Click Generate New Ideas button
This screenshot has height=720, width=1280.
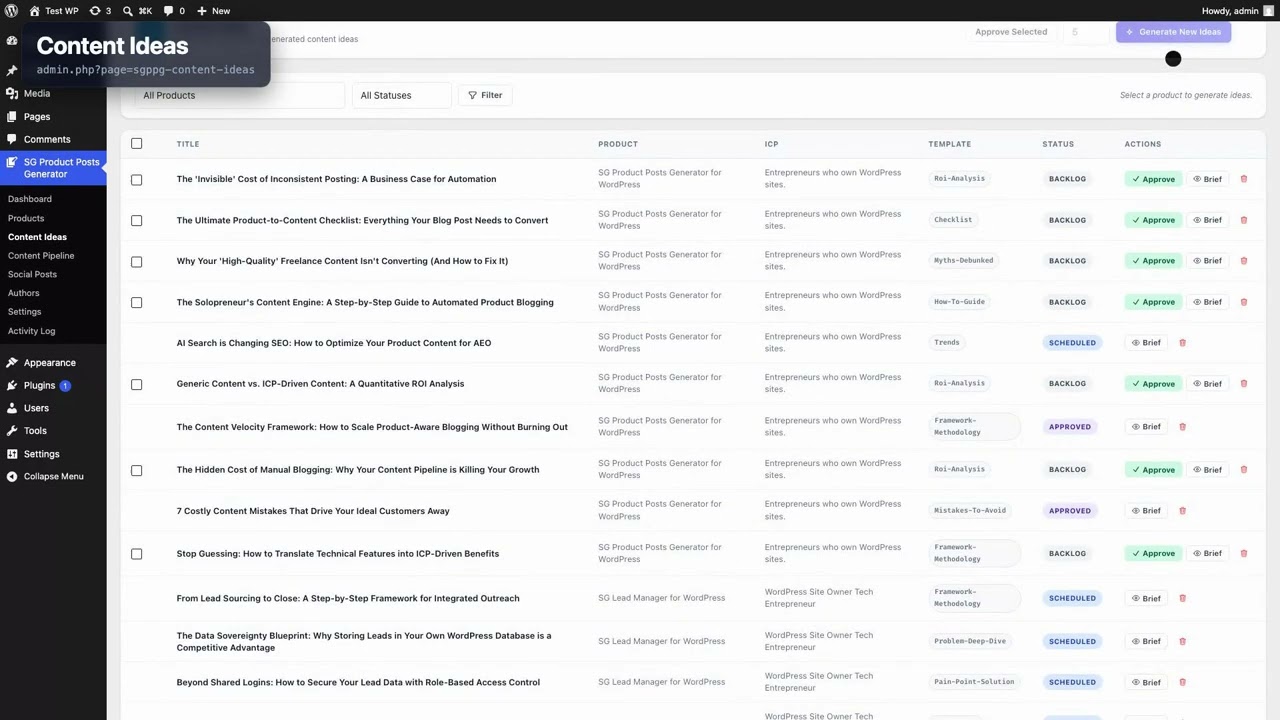(1174, 32)
